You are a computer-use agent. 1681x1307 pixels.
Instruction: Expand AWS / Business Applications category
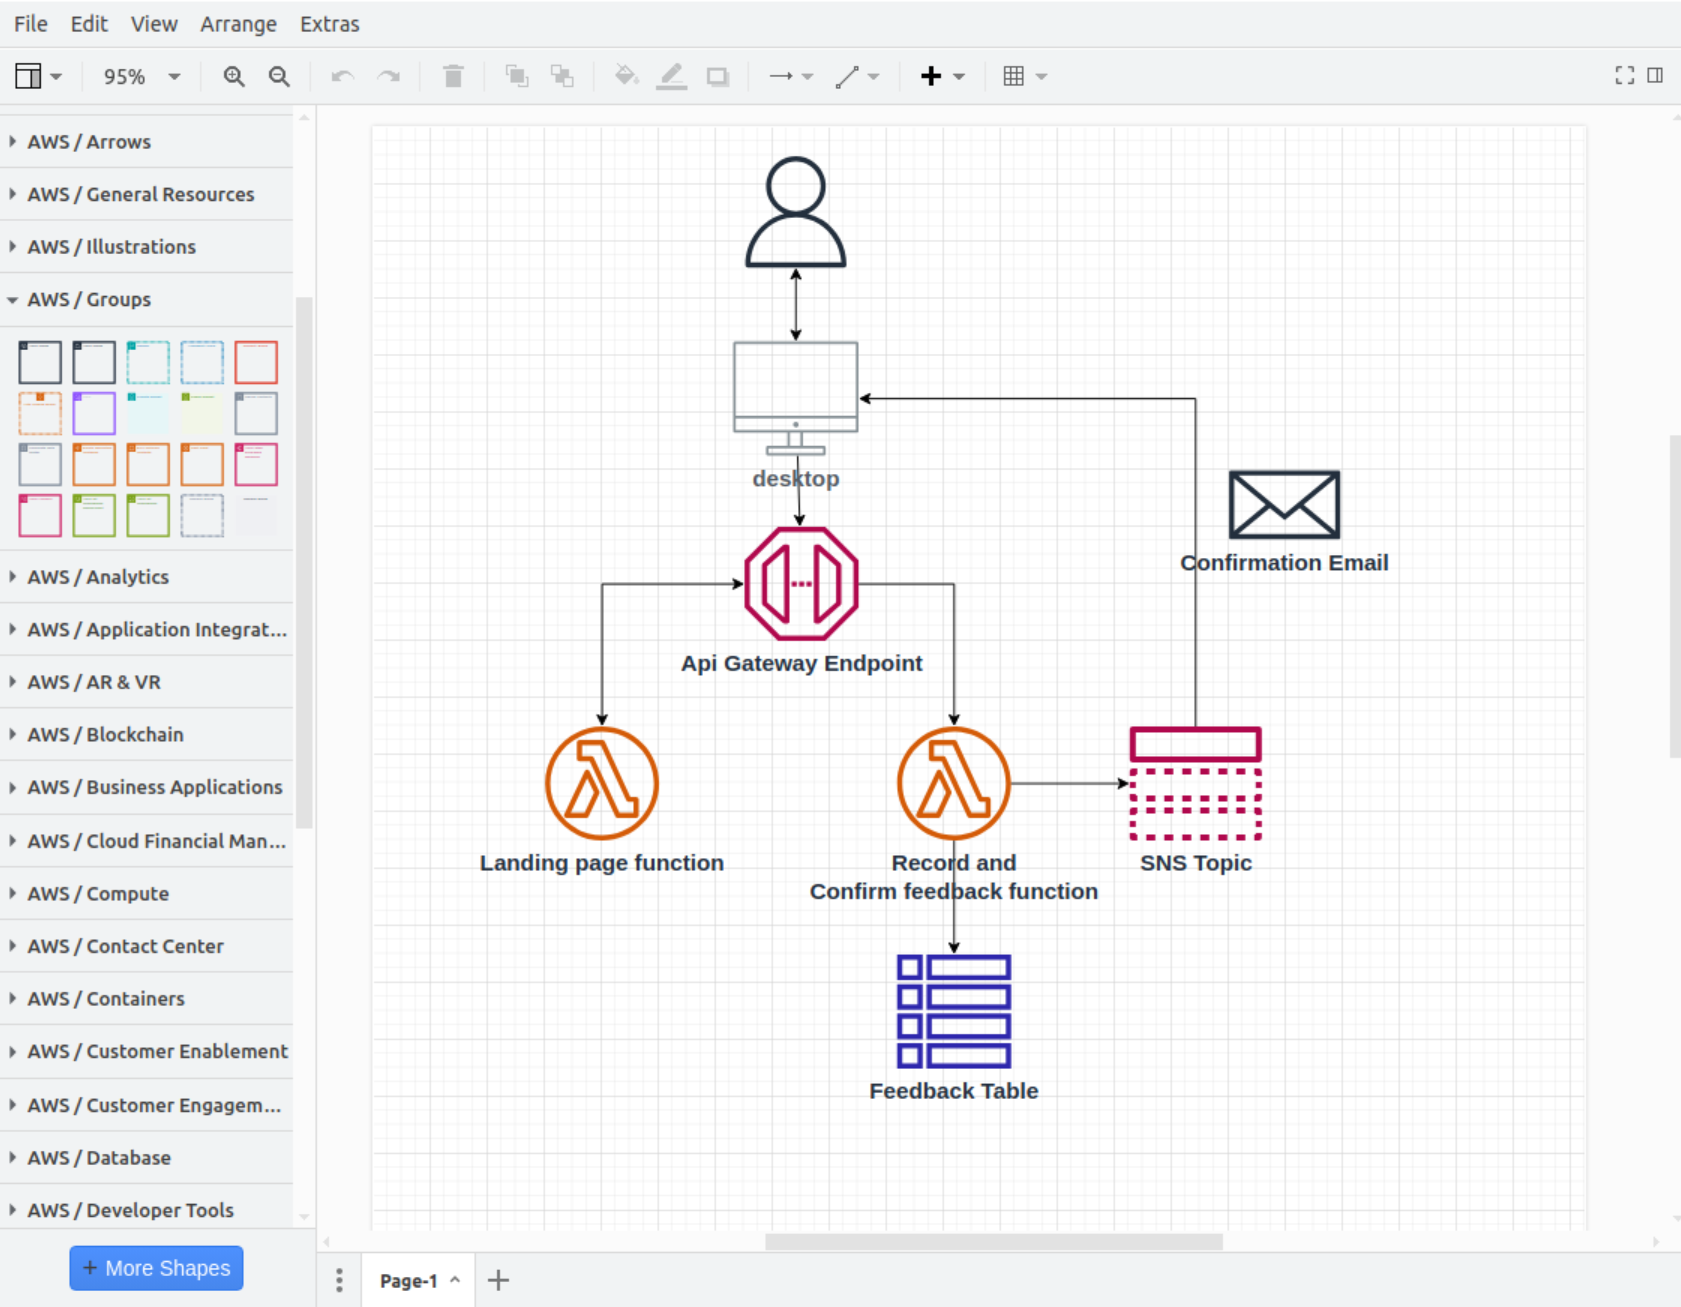pos(146,787)
